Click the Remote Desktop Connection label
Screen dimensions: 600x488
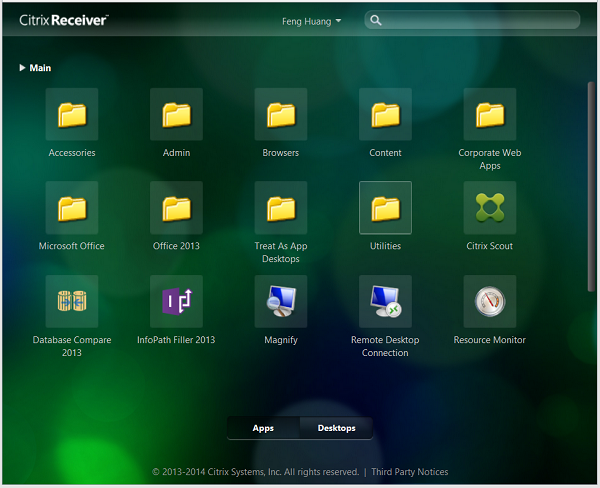385,346
